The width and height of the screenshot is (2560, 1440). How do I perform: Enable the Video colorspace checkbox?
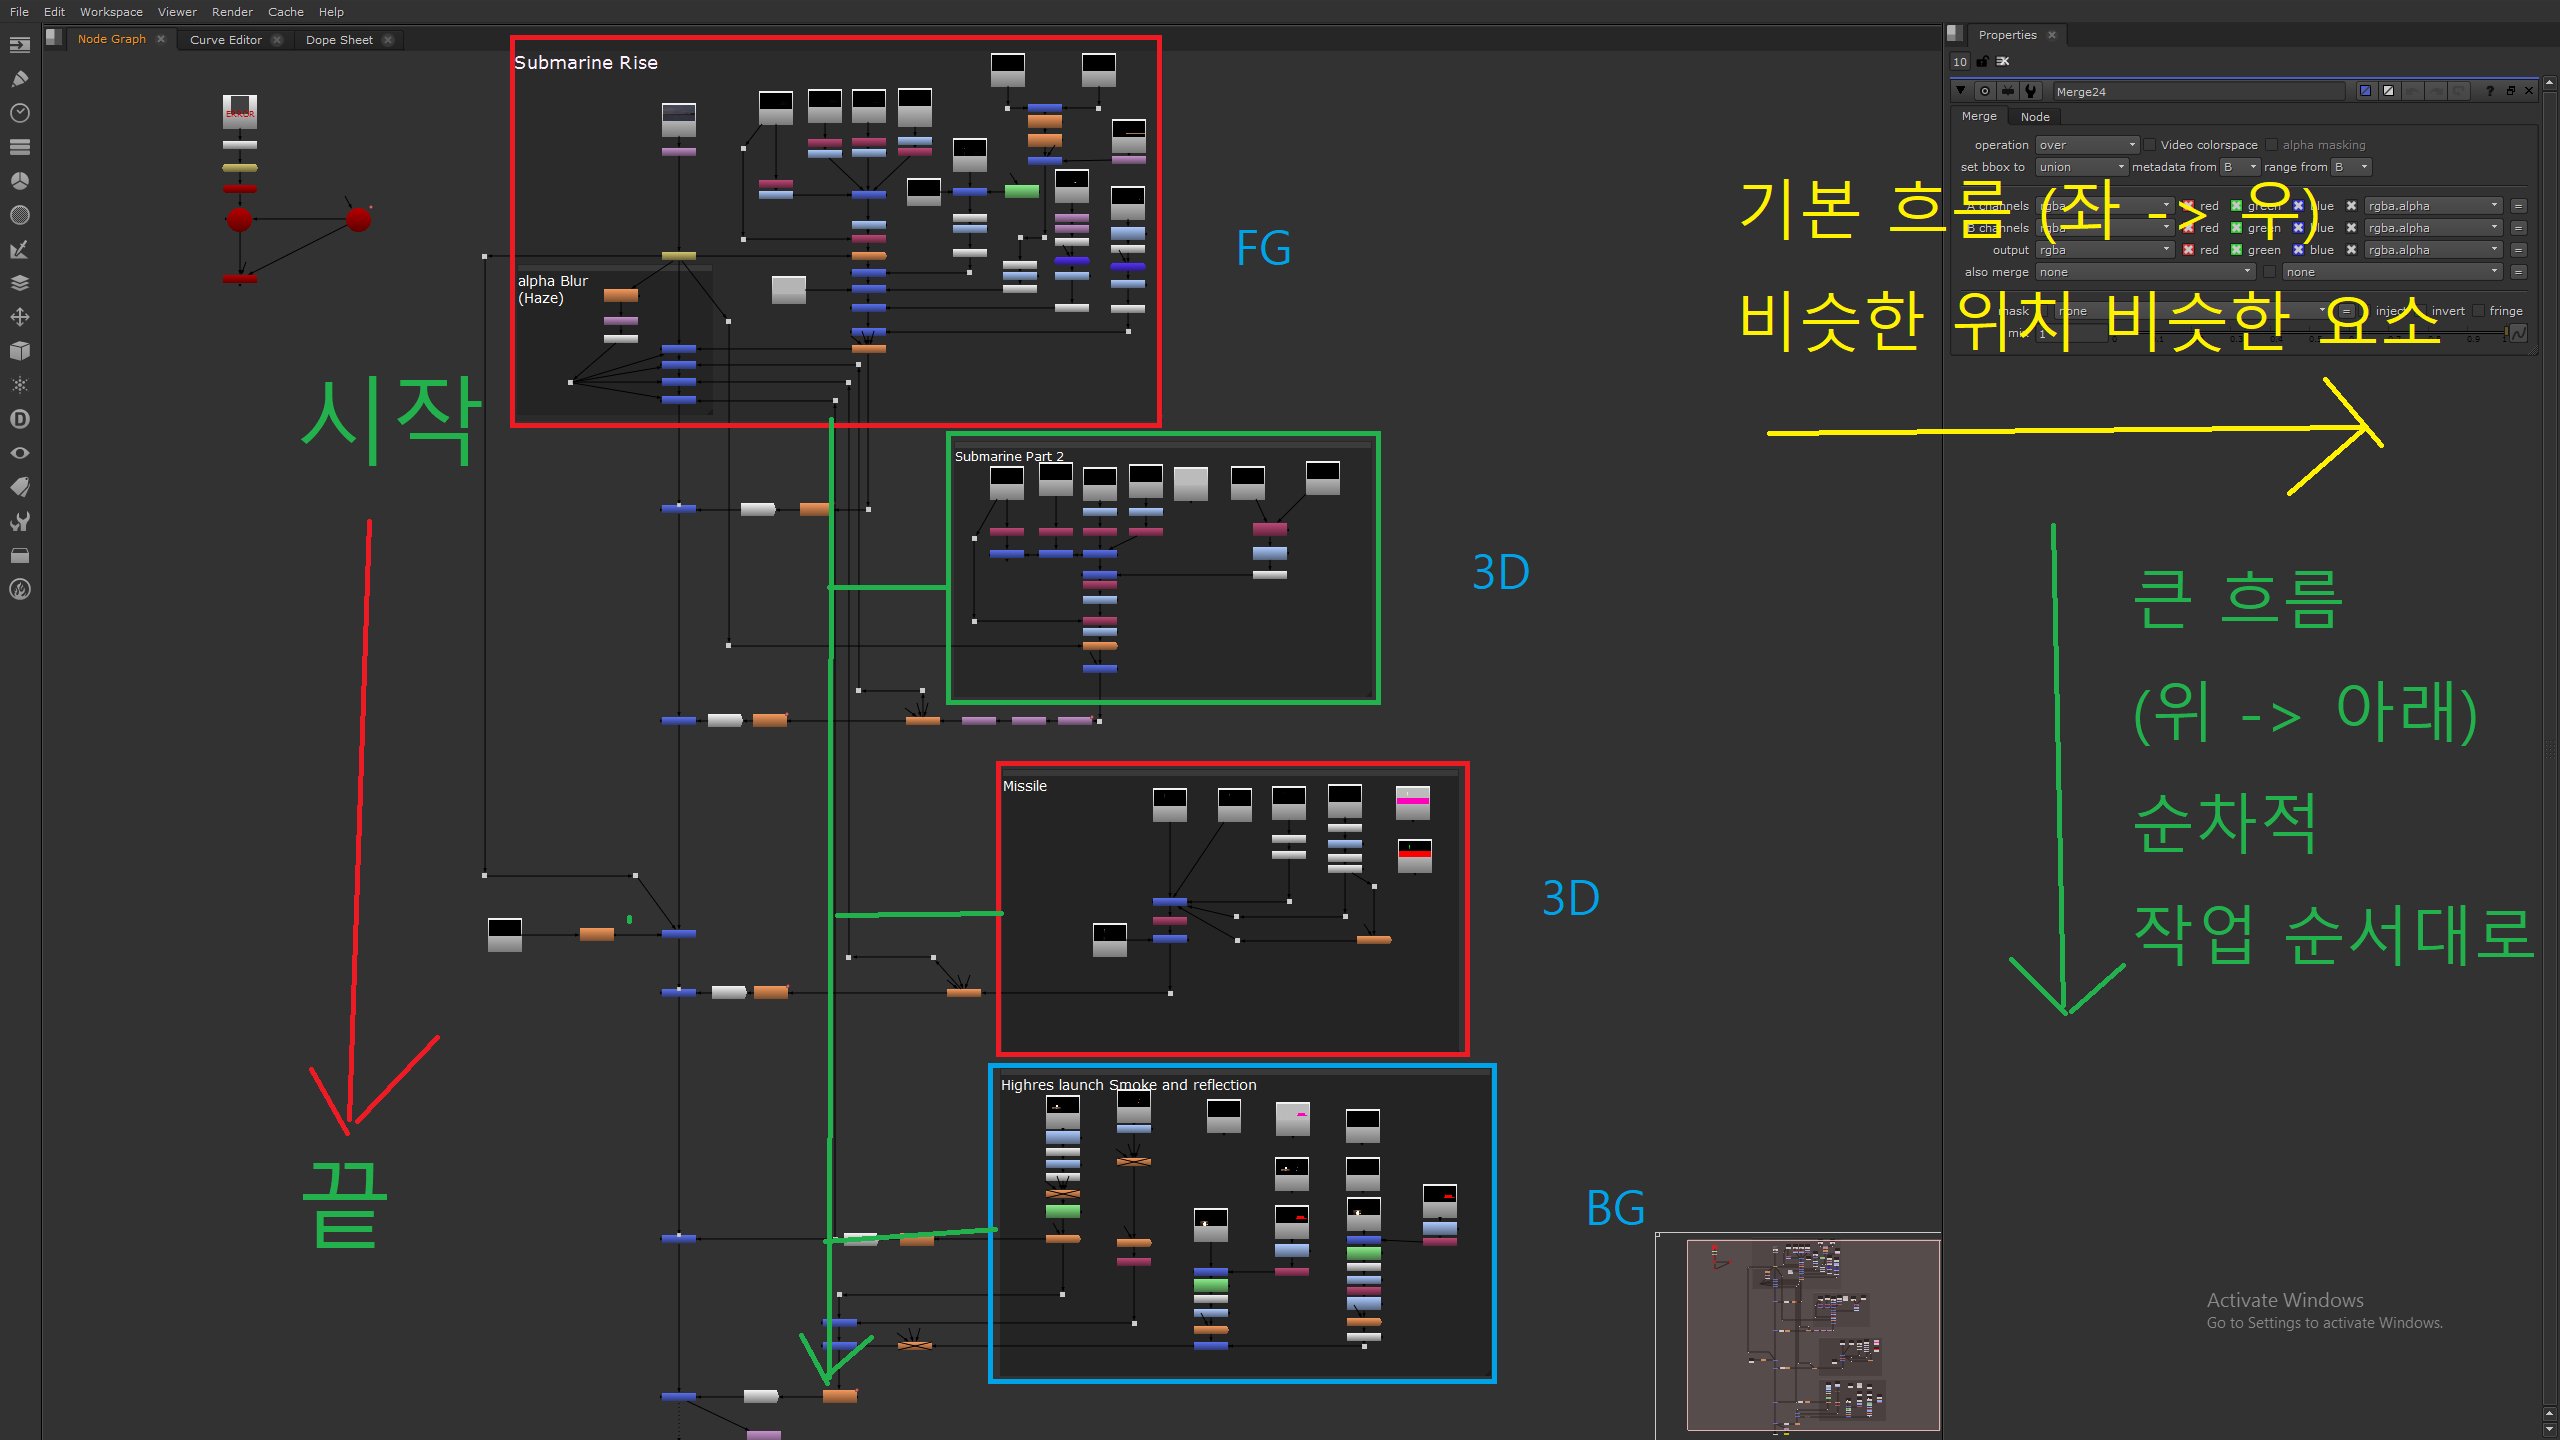click(x=2149, y=145)
